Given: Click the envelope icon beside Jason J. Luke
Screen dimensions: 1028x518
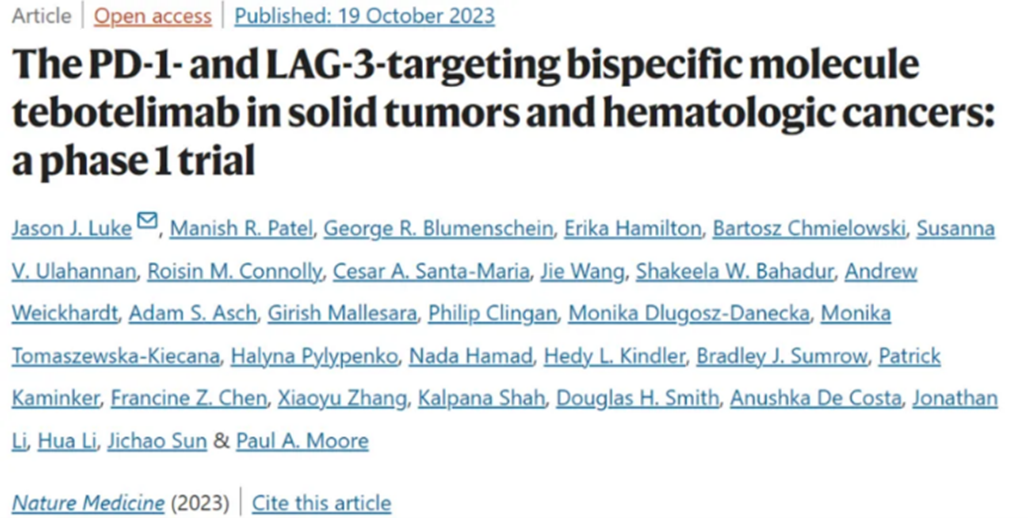Looking at the screenshot, I should pyautogui.click(x=148, y=220).
